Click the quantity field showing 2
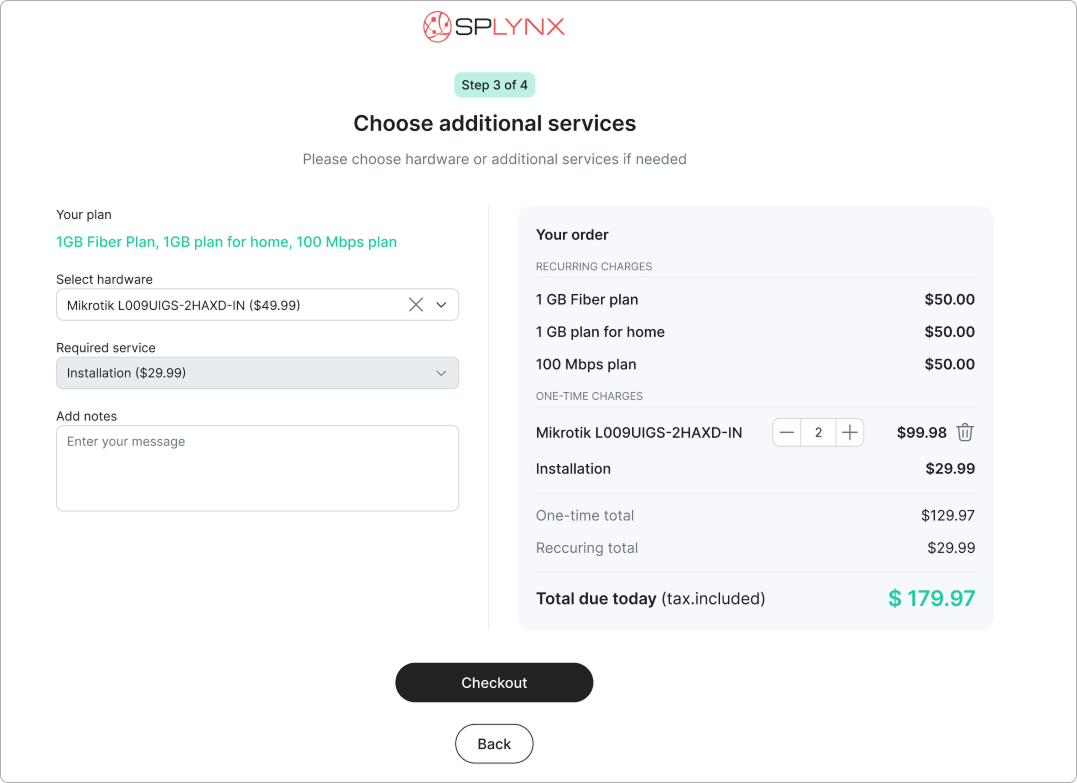 pyautogui.click(x=818, y=433)
